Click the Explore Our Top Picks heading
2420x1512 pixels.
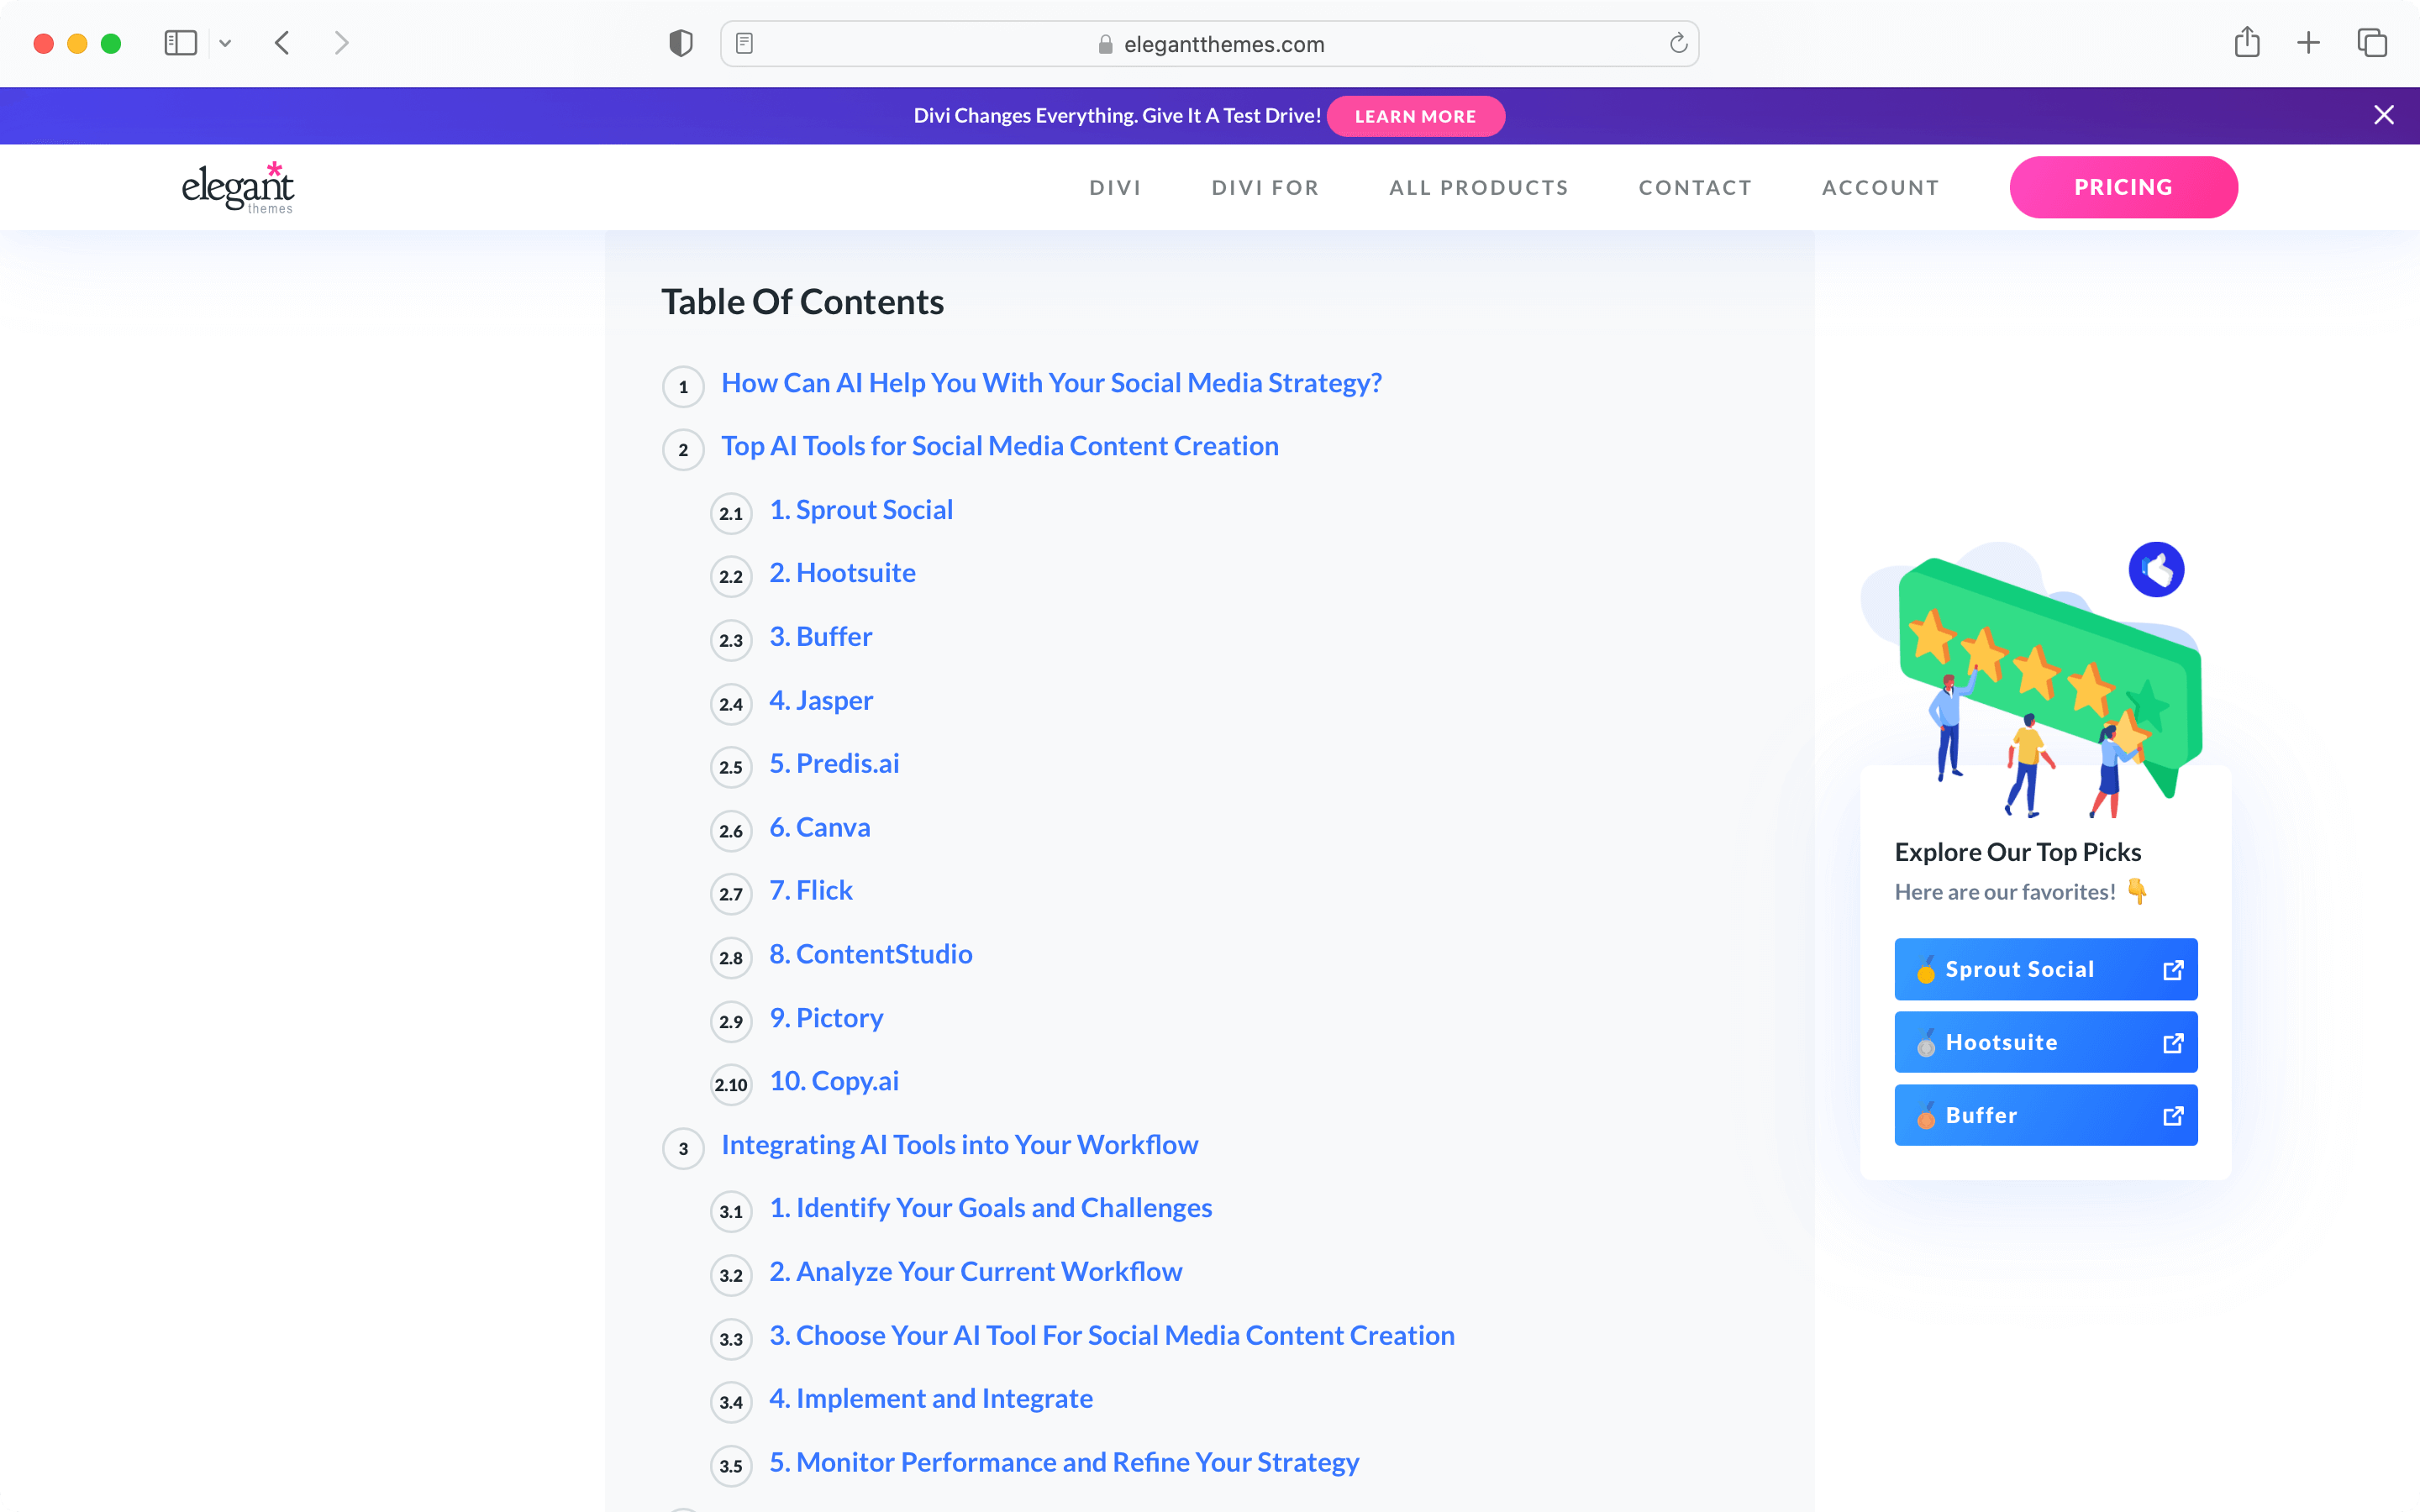click(x=2017, y=852)
